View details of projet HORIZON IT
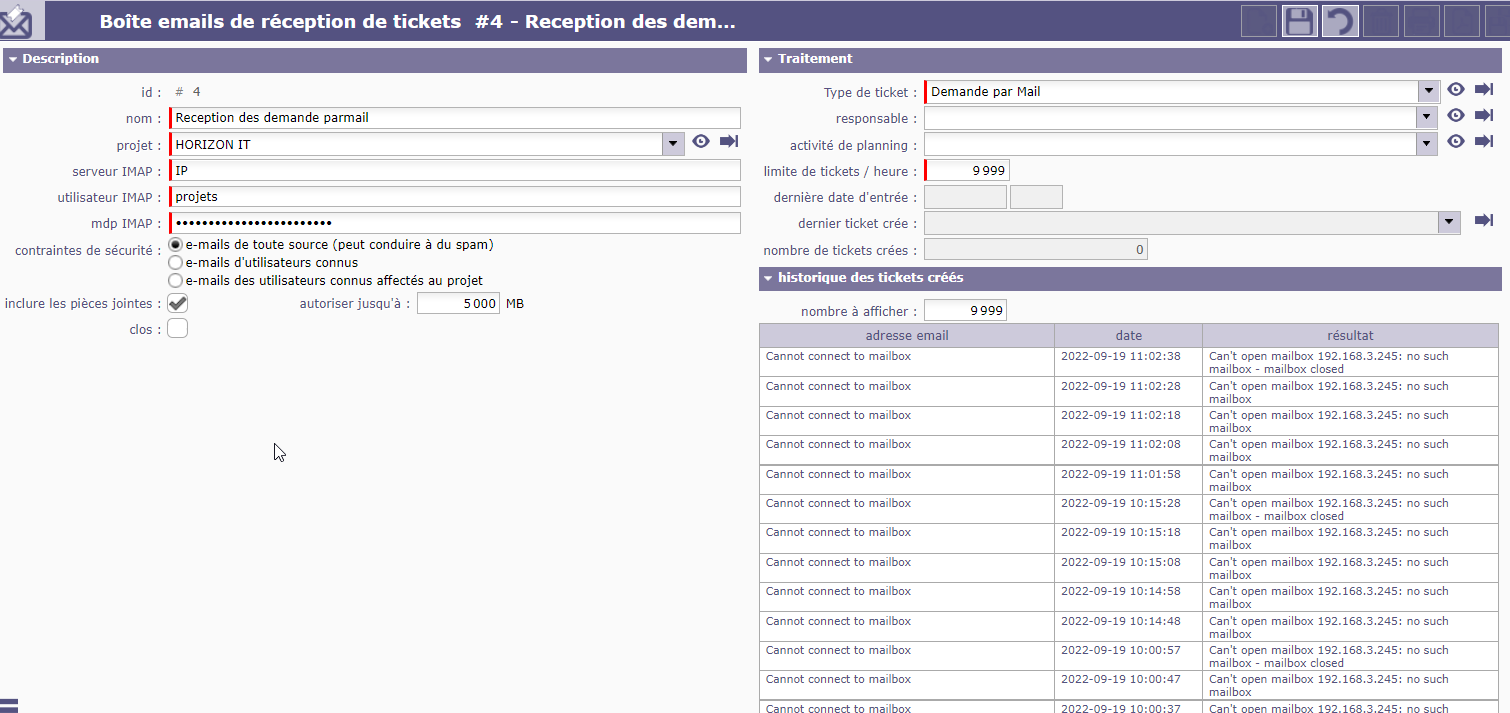 701,142
